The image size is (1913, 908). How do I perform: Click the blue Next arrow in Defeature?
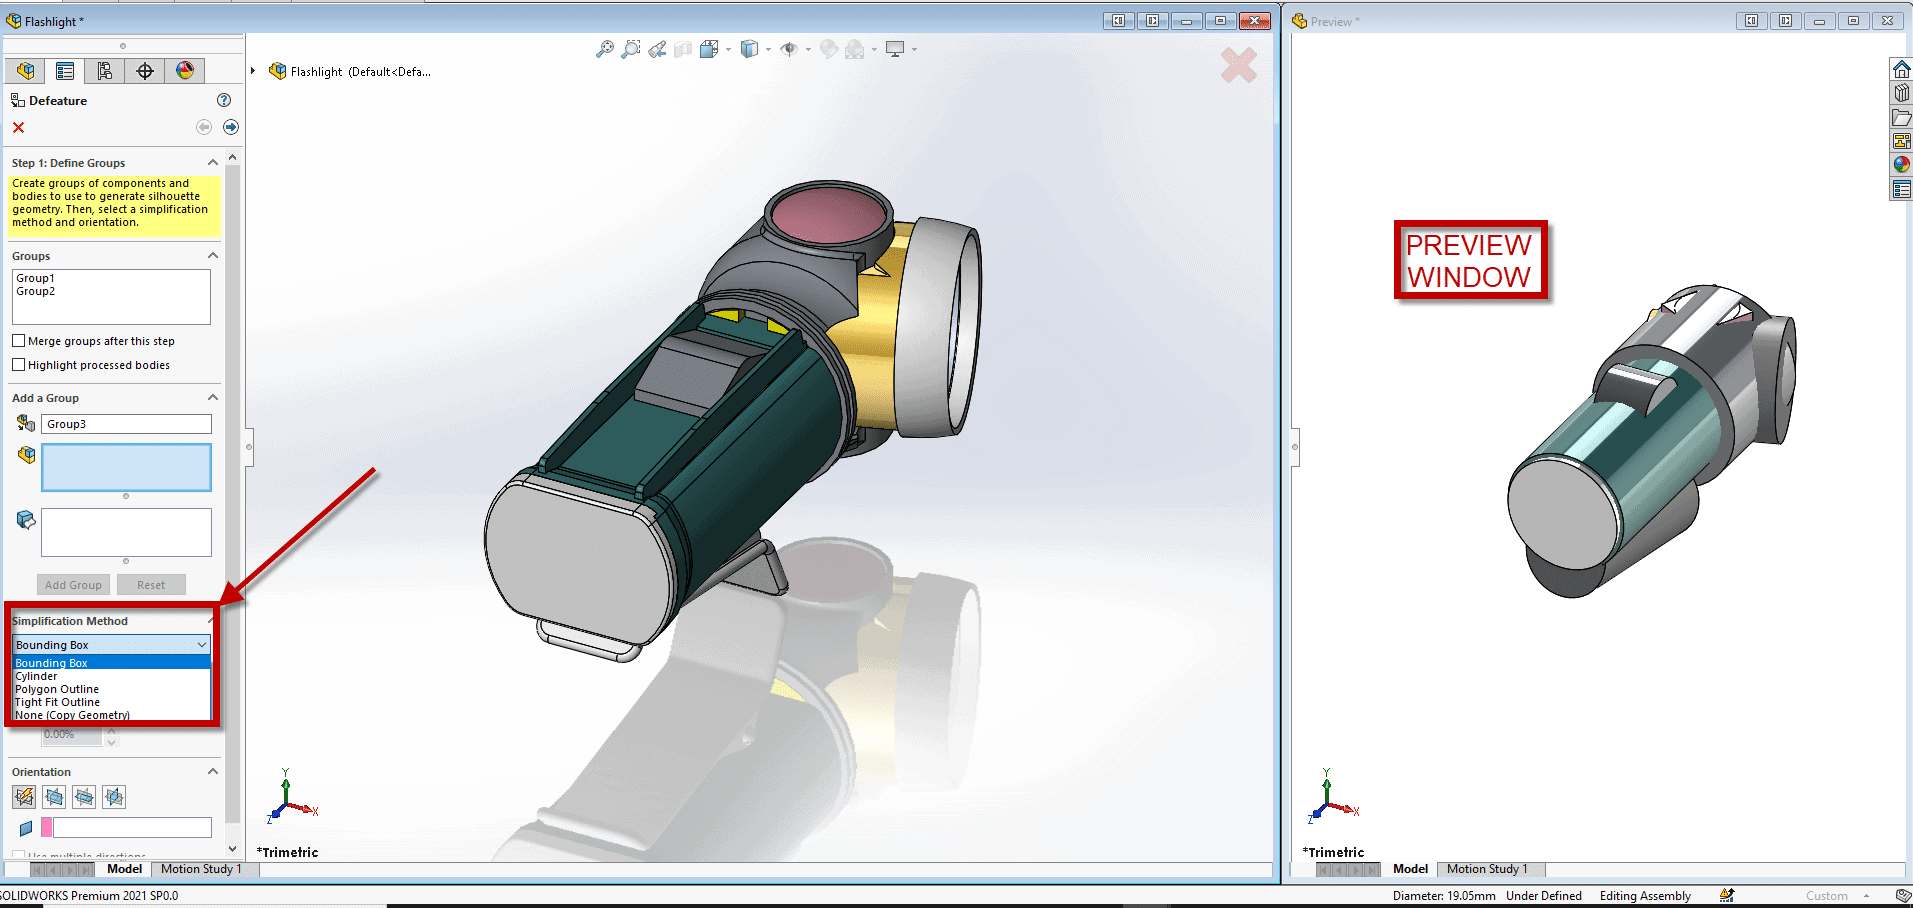231,127
